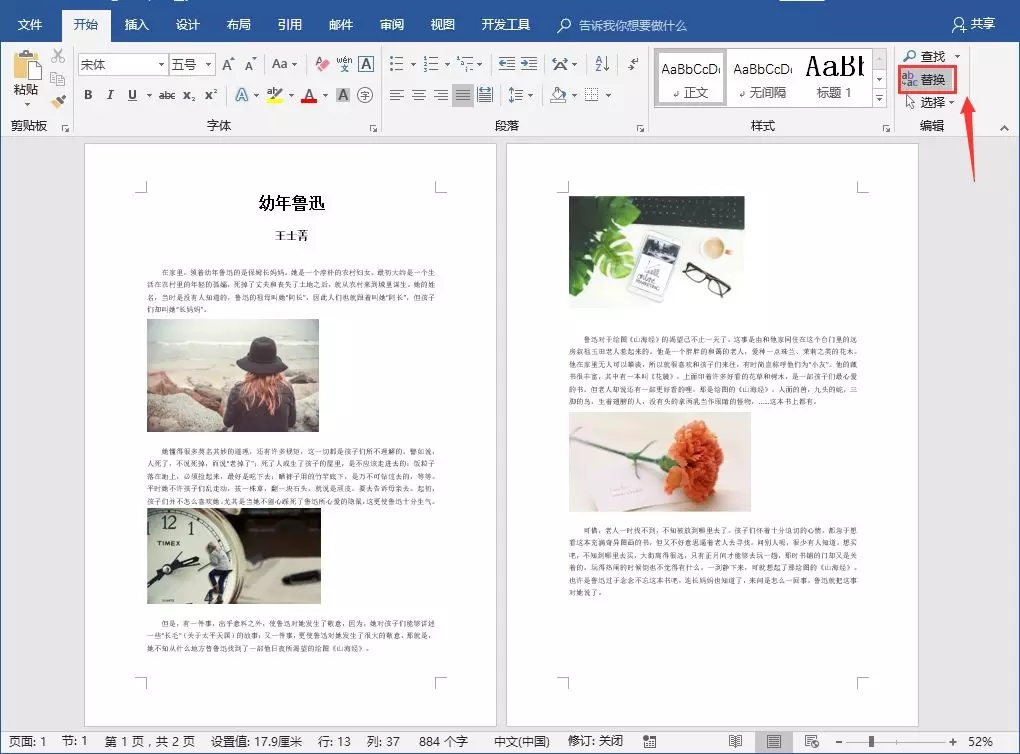The width and height of the screenshot is (1020, 754).
Task: Select the strikethrough abc icon
Action: point(167,95)
